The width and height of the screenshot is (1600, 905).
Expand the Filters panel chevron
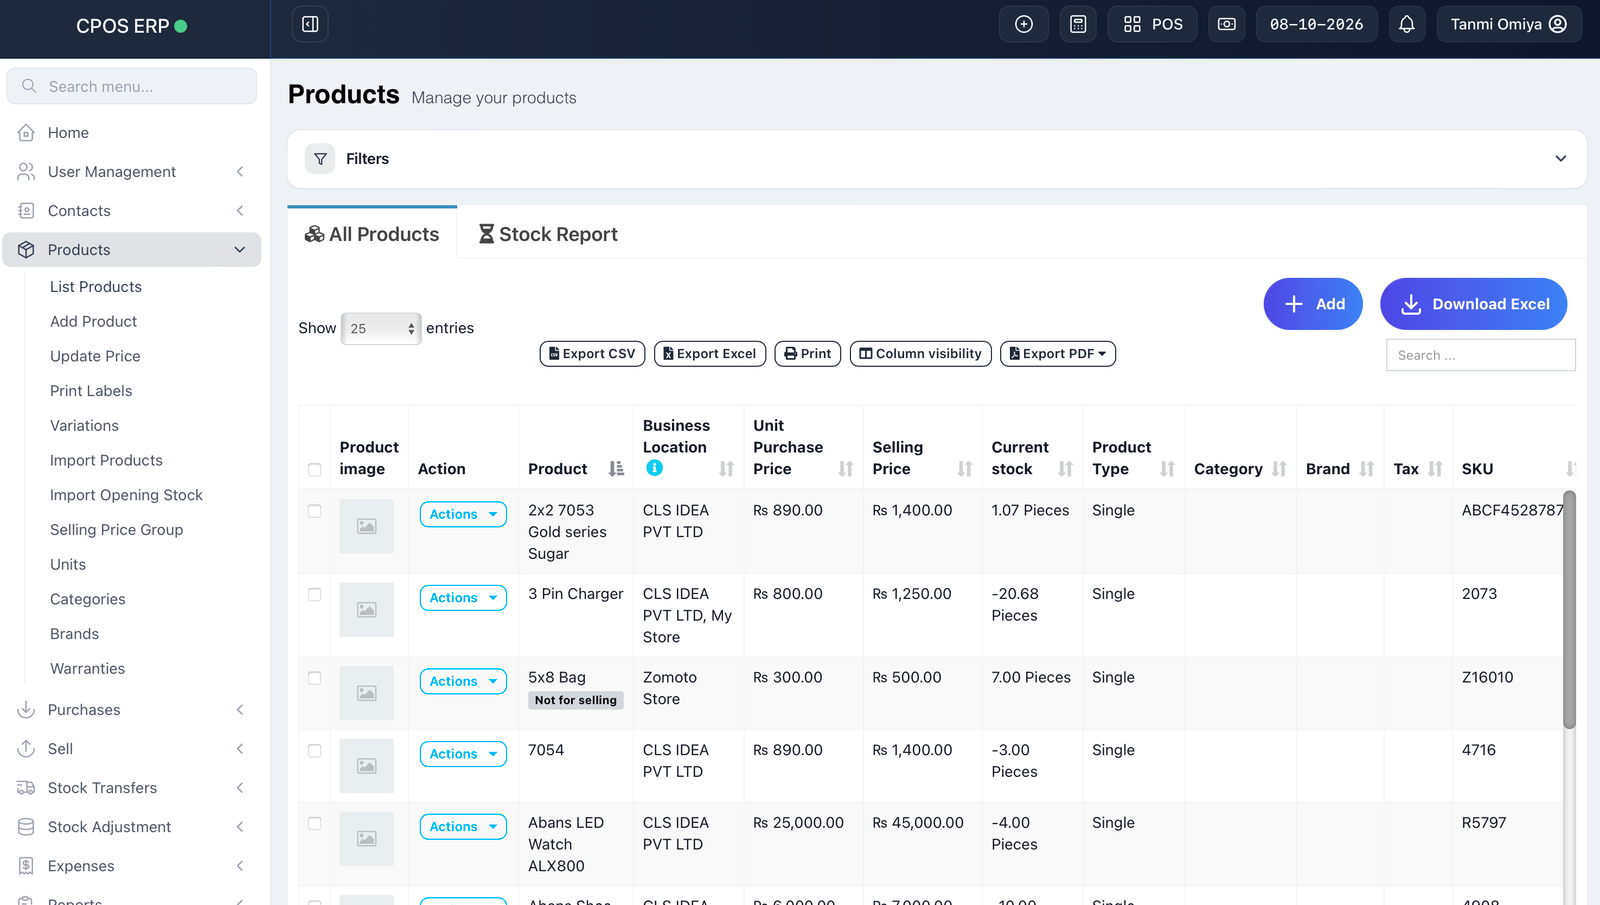[x=1561, y=159]
